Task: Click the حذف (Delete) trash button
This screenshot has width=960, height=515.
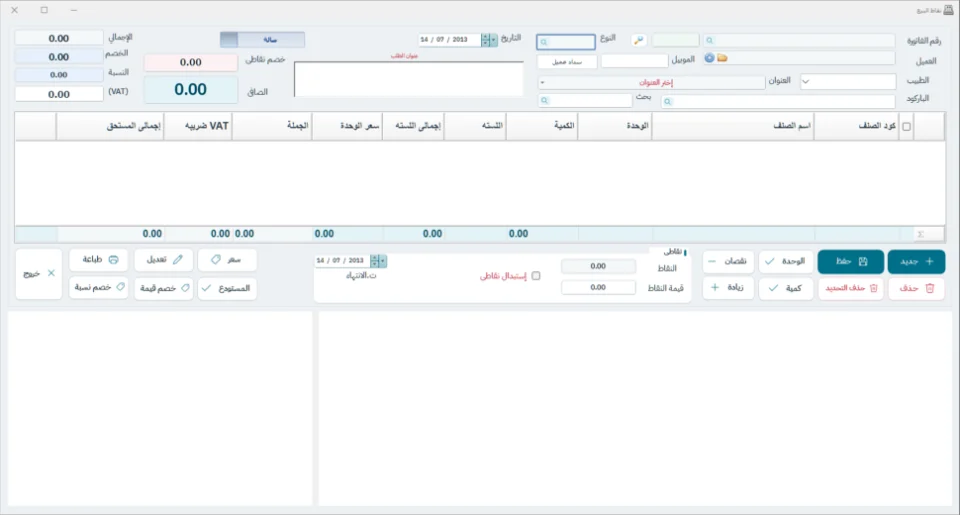Action: pos(916,288)
